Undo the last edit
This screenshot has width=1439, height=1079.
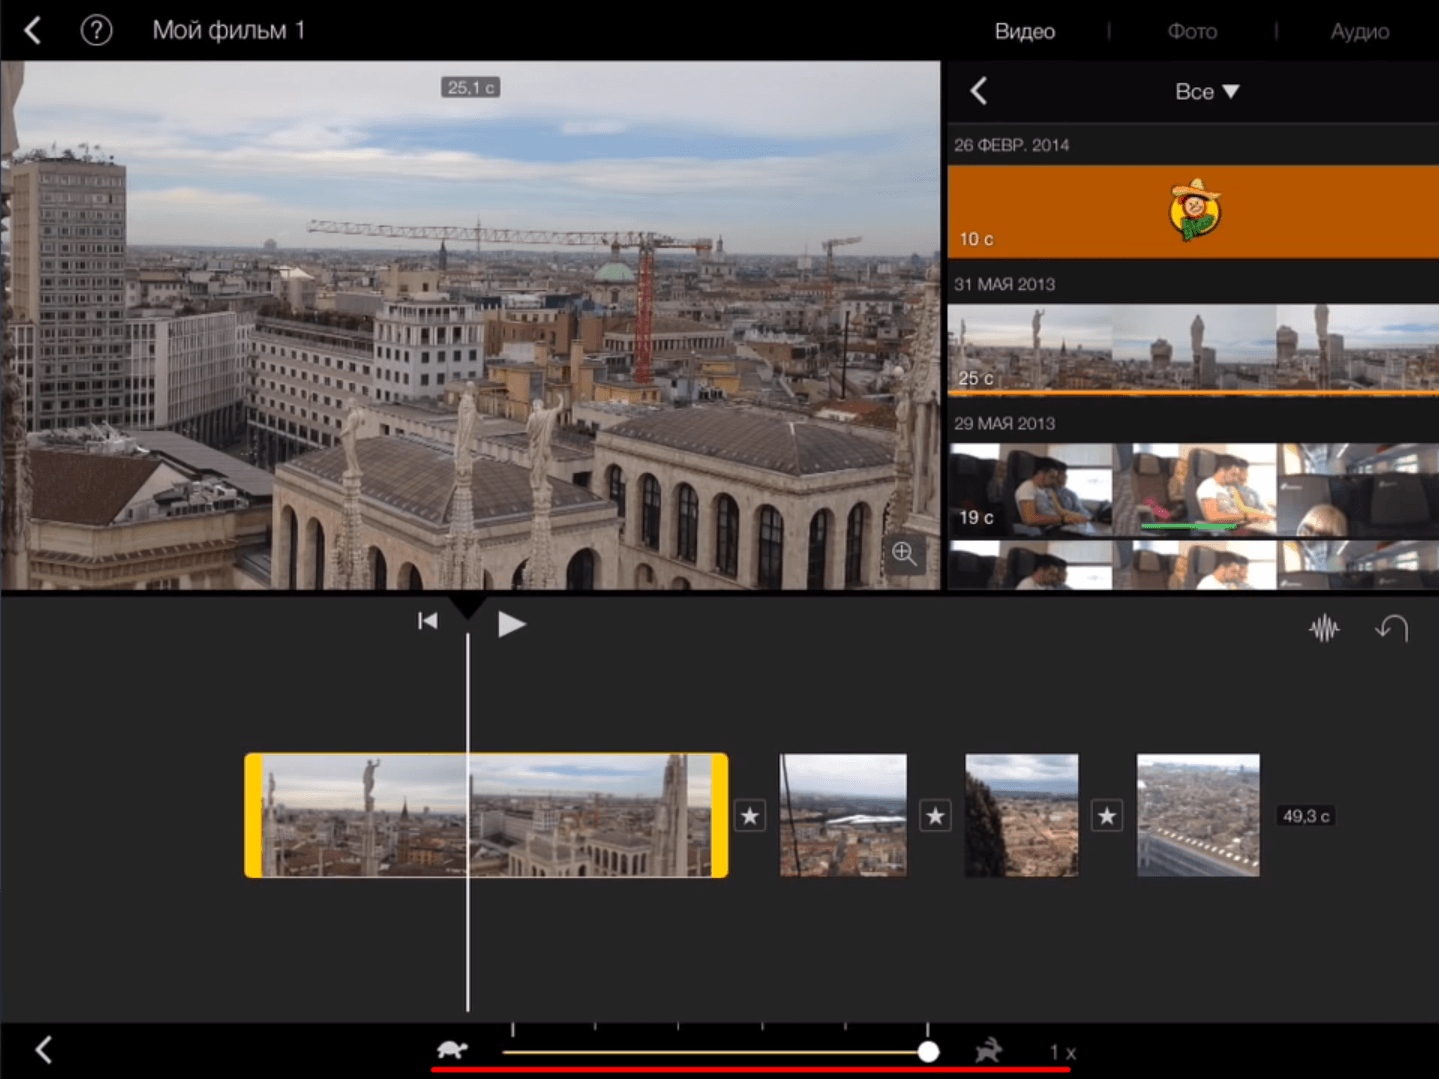pos(1392,628)
